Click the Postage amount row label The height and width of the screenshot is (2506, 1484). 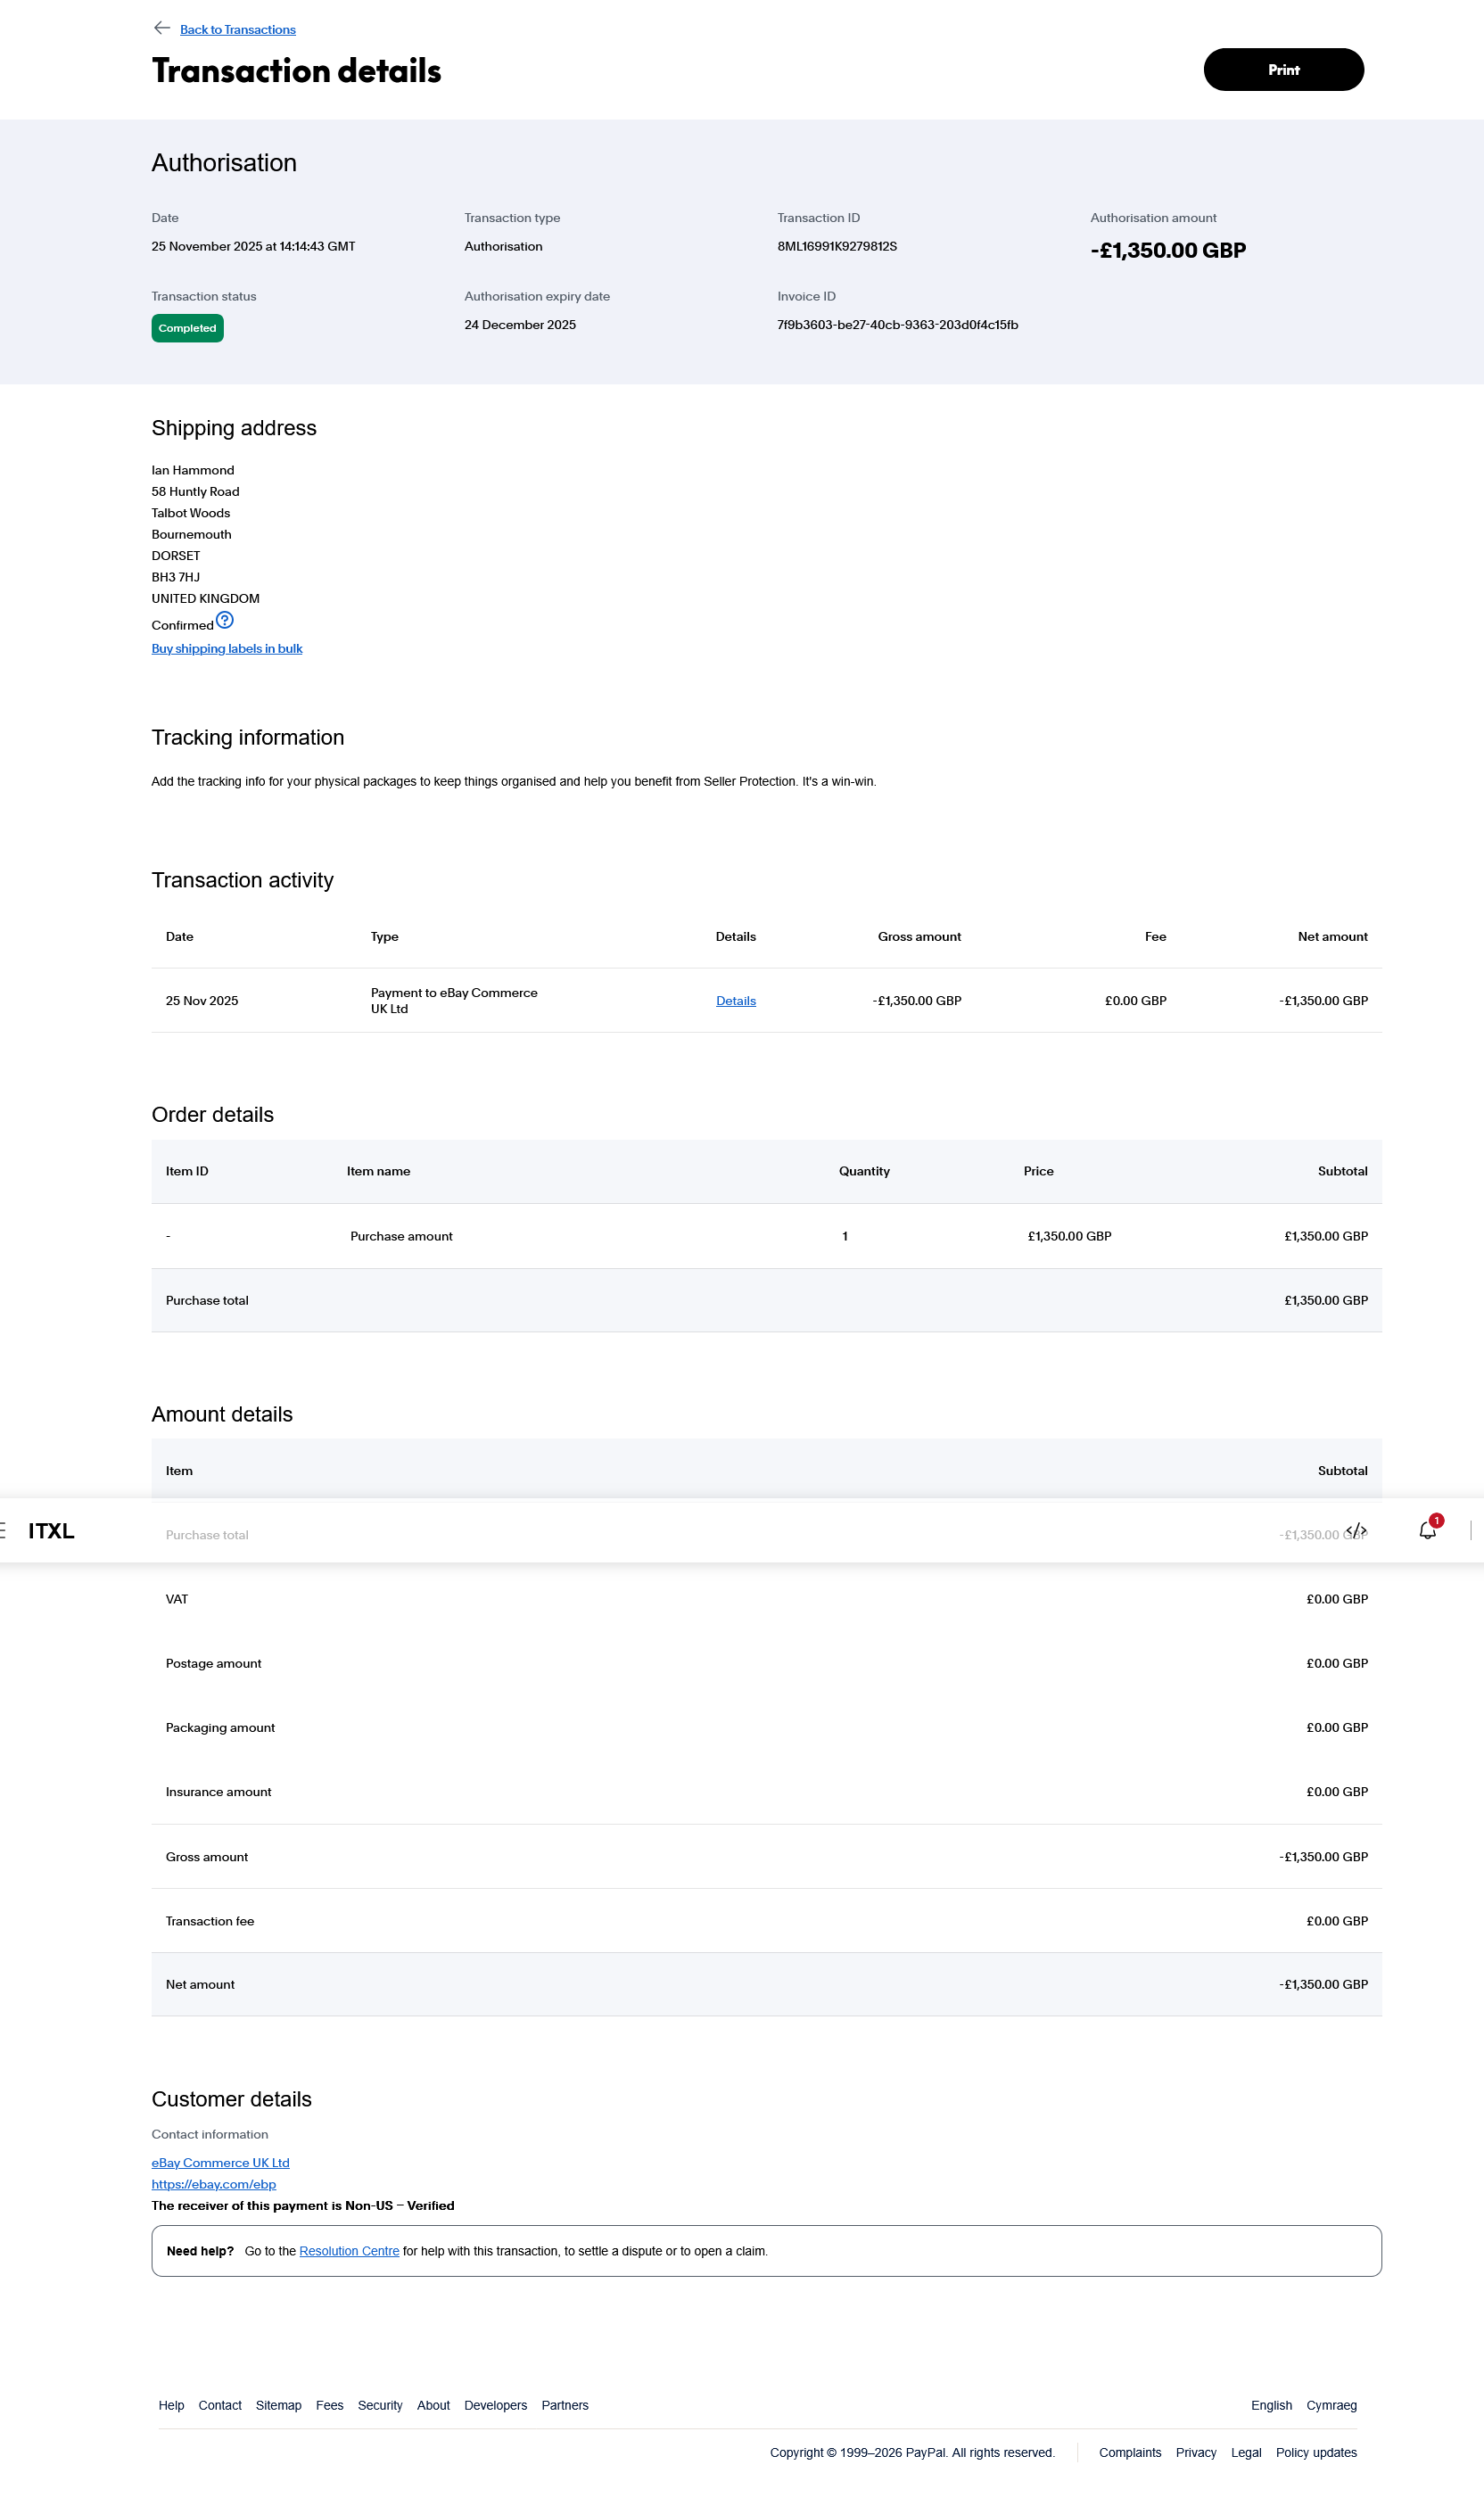214,1664
